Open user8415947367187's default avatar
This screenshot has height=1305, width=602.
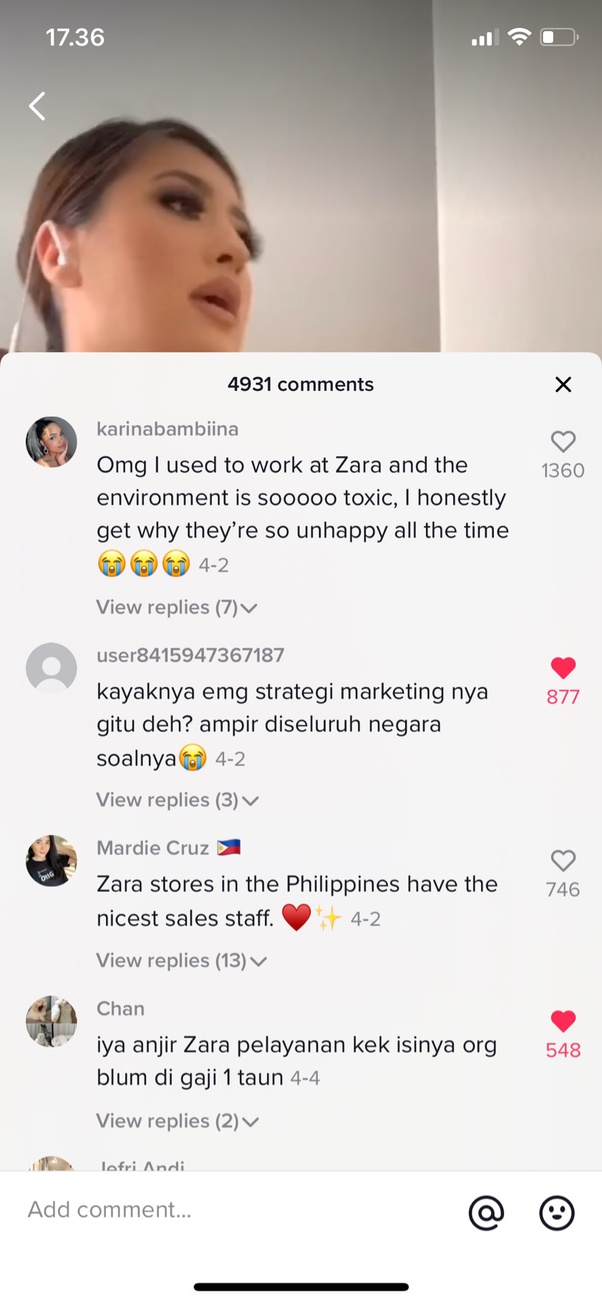(51, 668)
